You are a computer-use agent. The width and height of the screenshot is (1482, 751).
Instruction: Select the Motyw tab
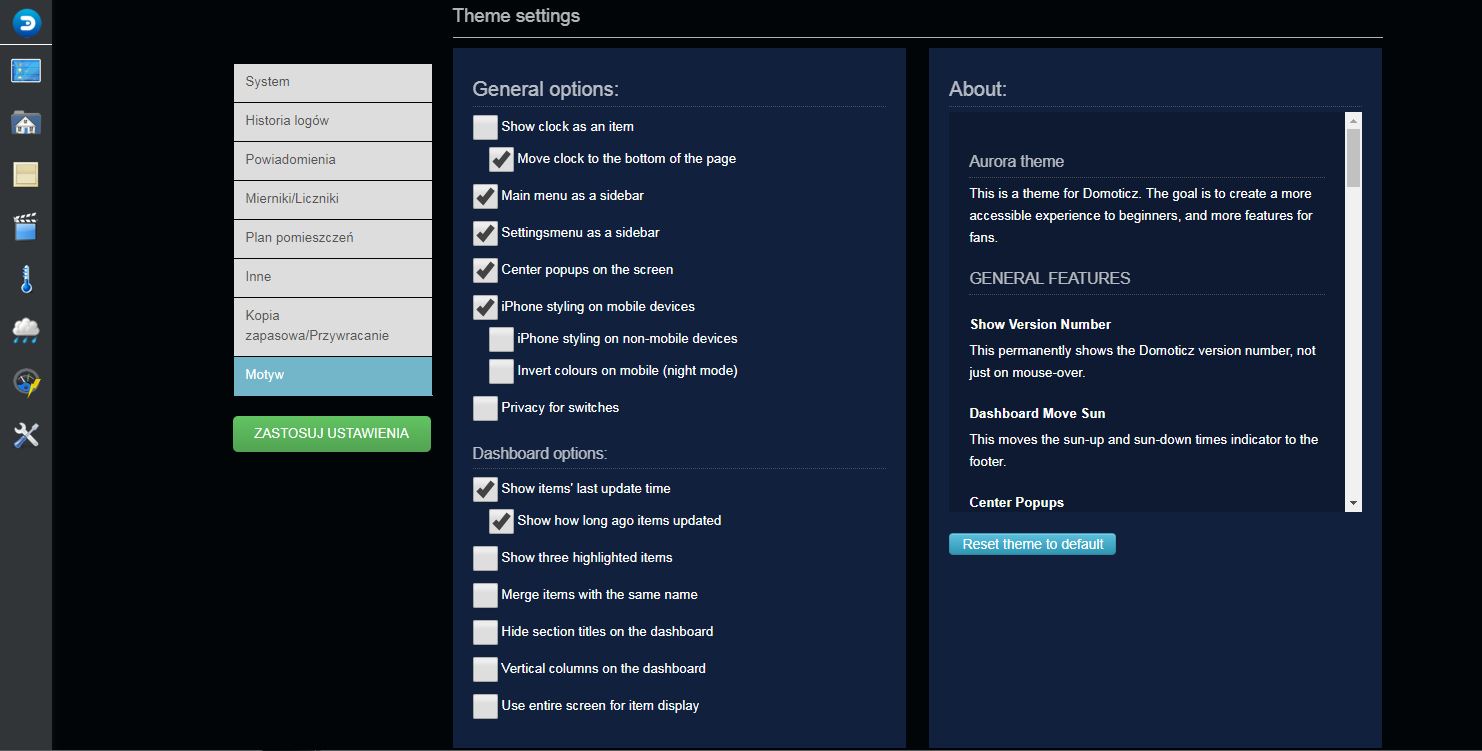point(333,375)
